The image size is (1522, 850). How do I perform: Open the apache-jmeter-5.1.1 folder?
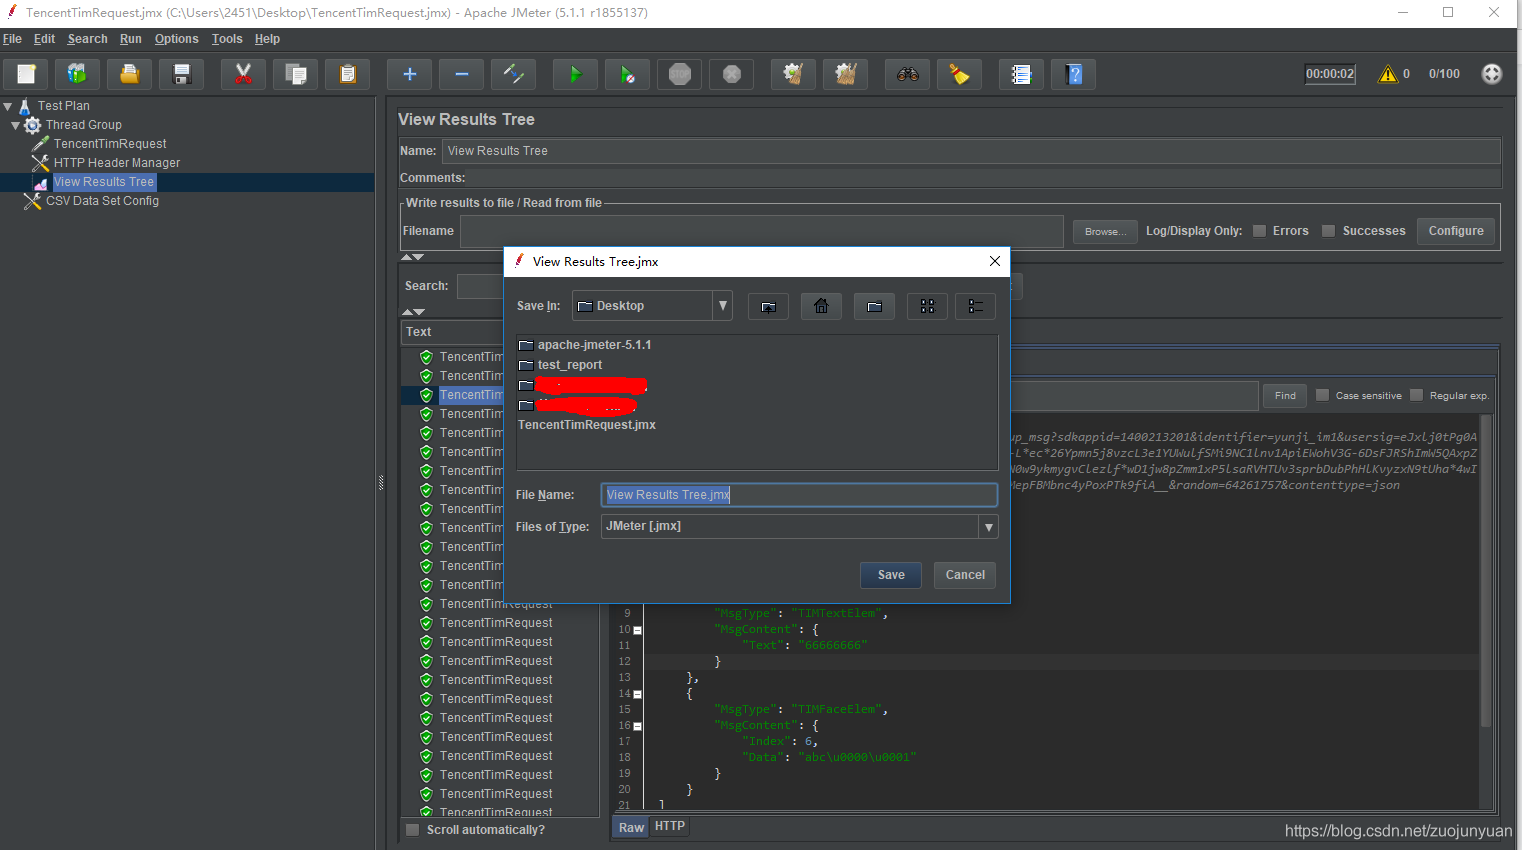[594, 345]
